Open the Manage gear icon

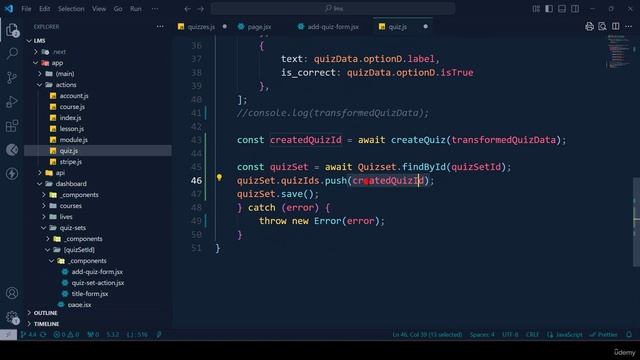point(12,317)
